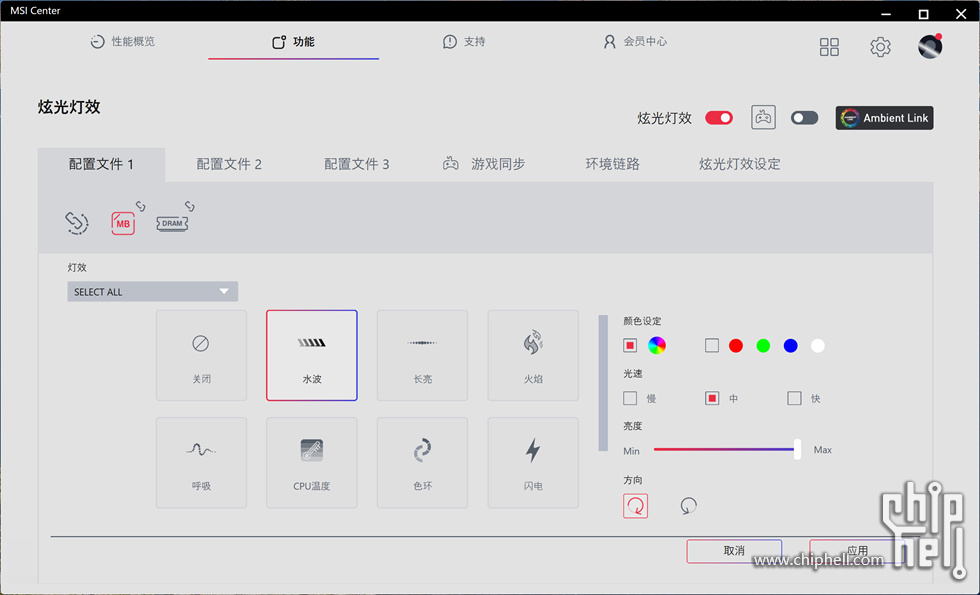980x595 pixels.
Task: Expand the SELECT ALL dropdown
Action: pos(152,292)
